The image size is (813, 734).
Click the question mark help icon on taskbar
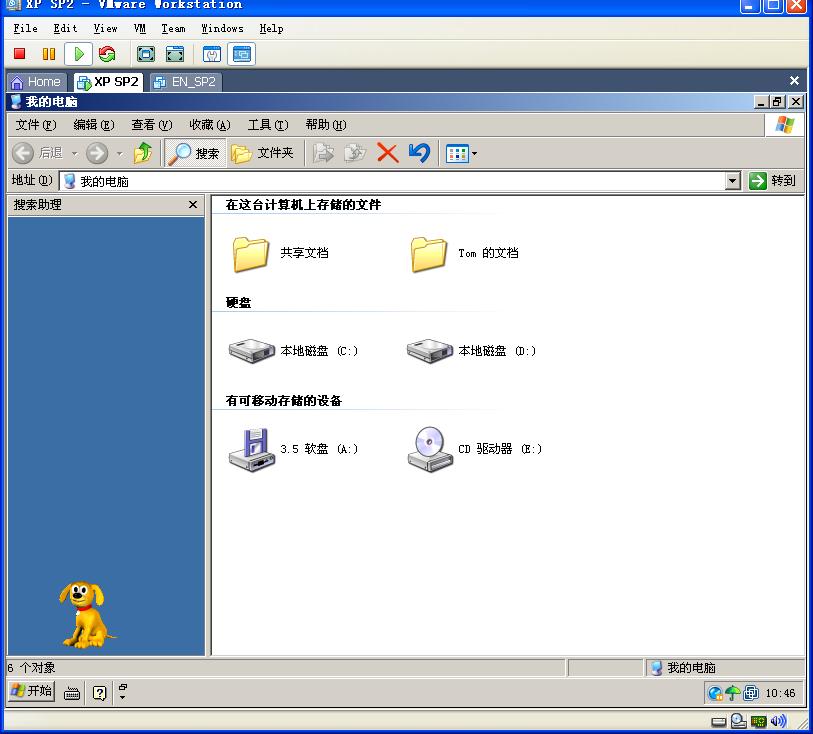[100, 693]
